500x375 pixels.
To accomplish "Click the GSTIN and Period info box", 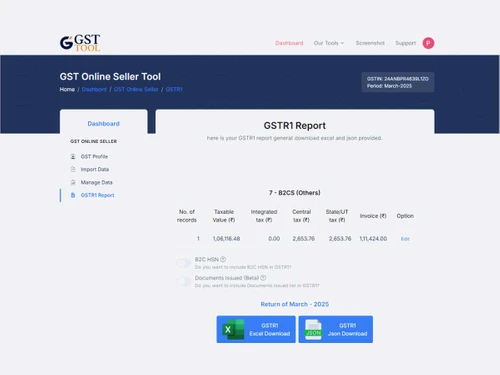I will tap(398, 82).
